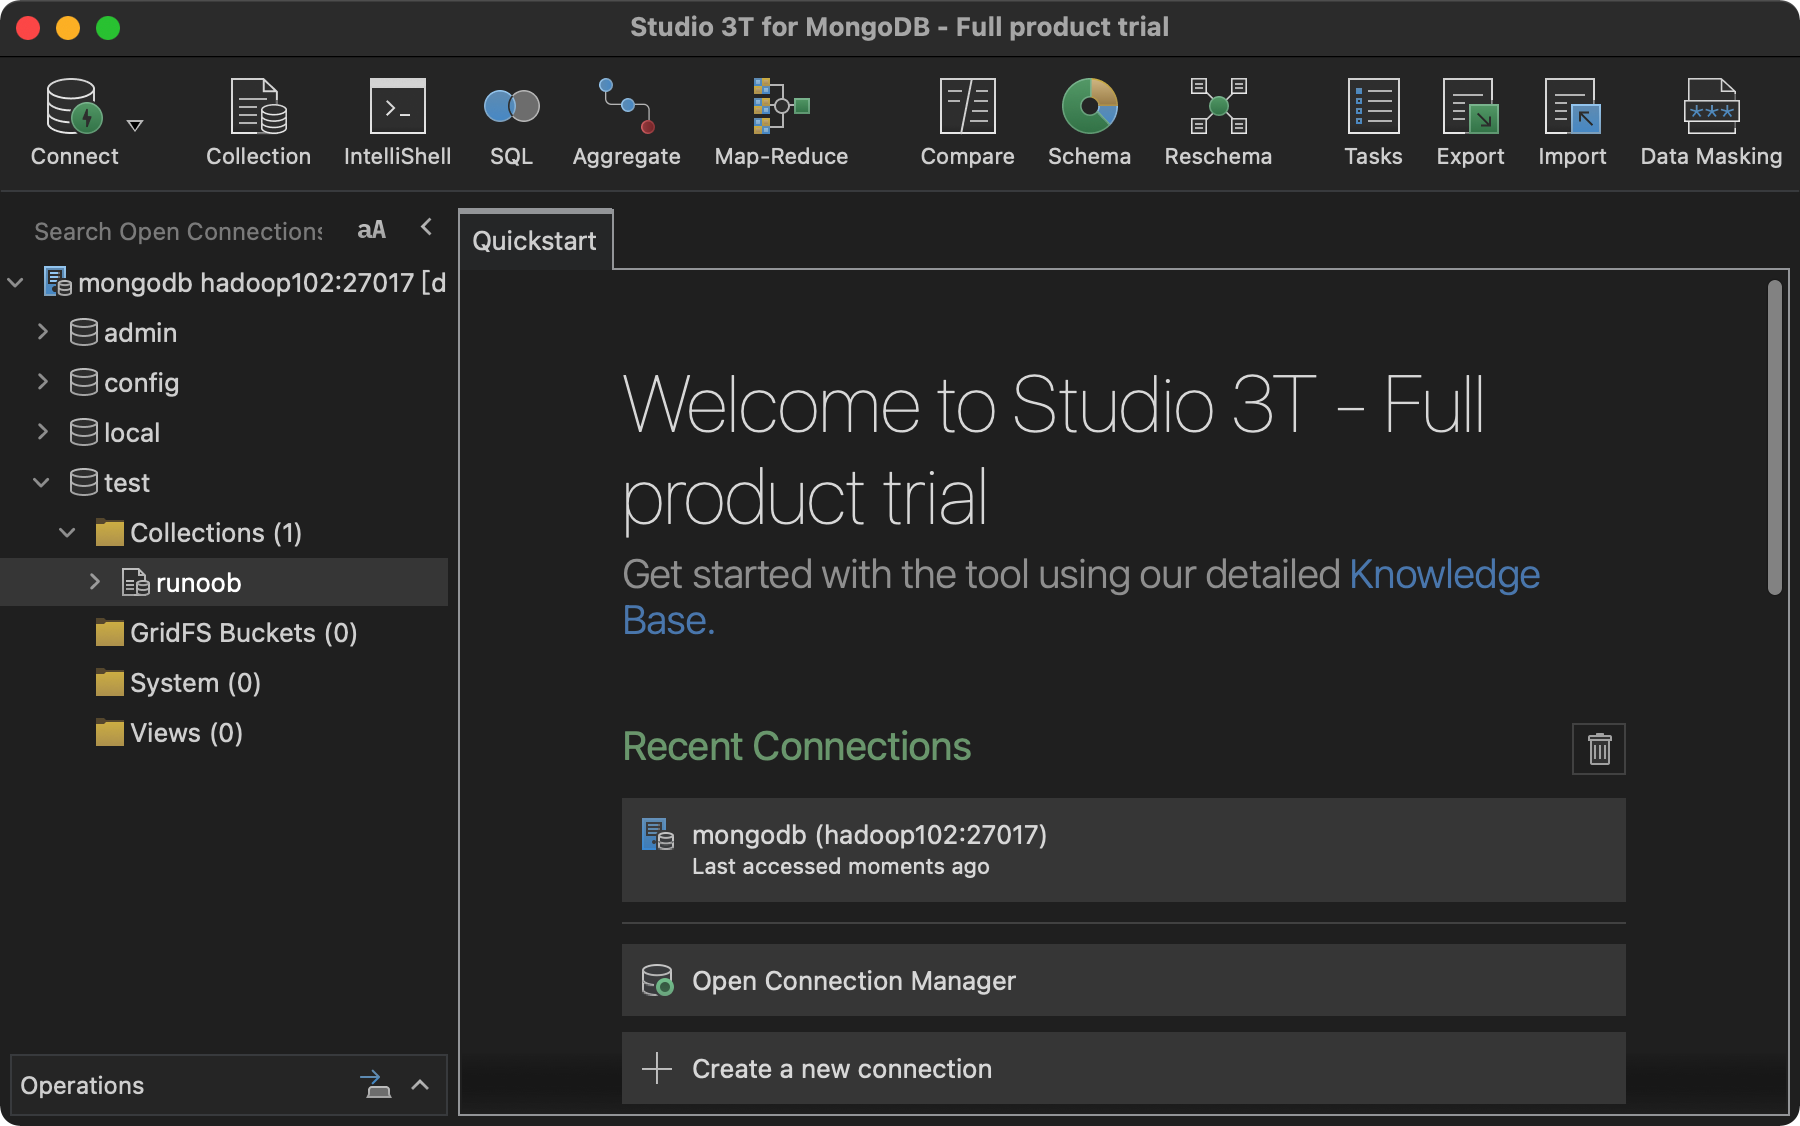This screenshot has height=1126, width=1800.
Task: Expand the config database
Action: 42,381
